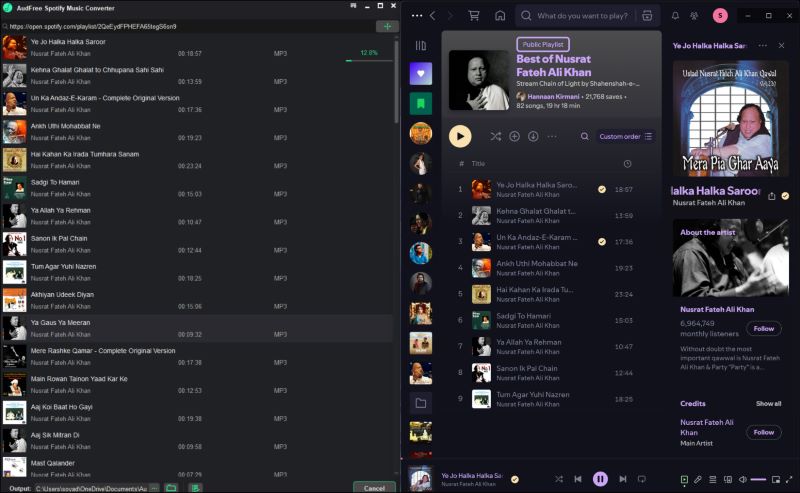Share the song from Now Playing panel
800x493 pixels.
coord(771,196)
